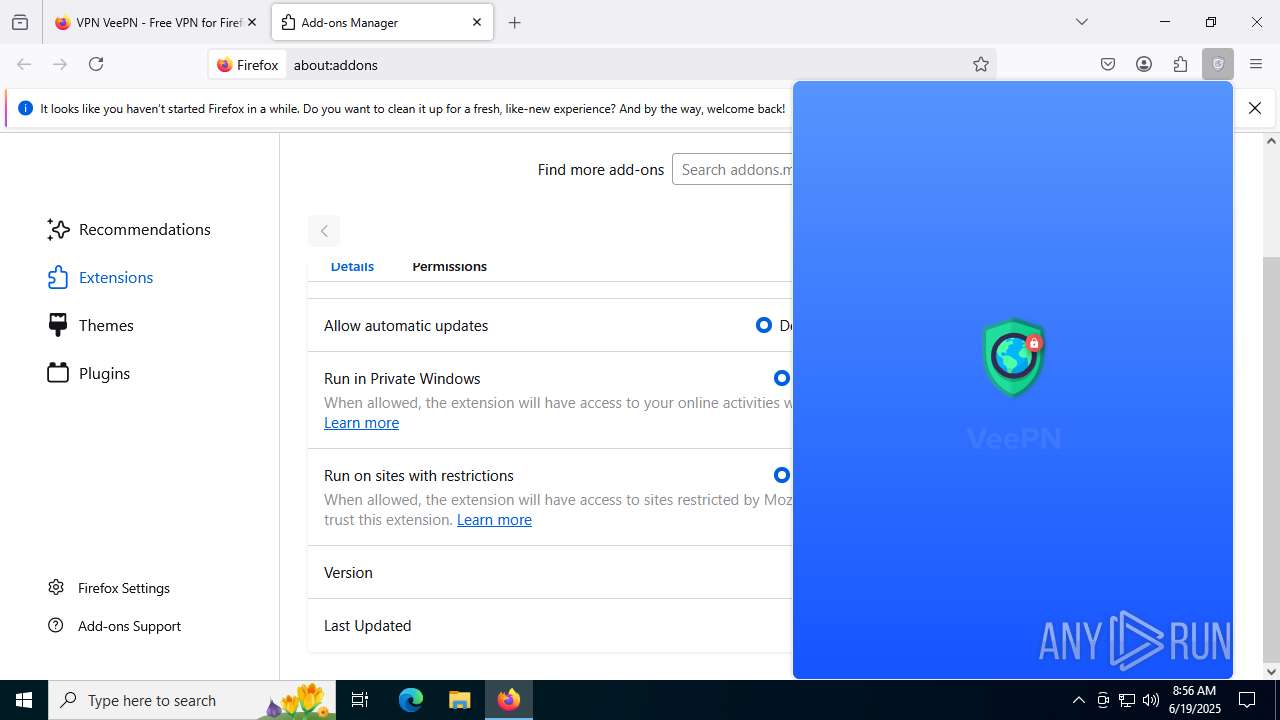Switch to the Details tab

pyautogui.click(x=352, y=267)
